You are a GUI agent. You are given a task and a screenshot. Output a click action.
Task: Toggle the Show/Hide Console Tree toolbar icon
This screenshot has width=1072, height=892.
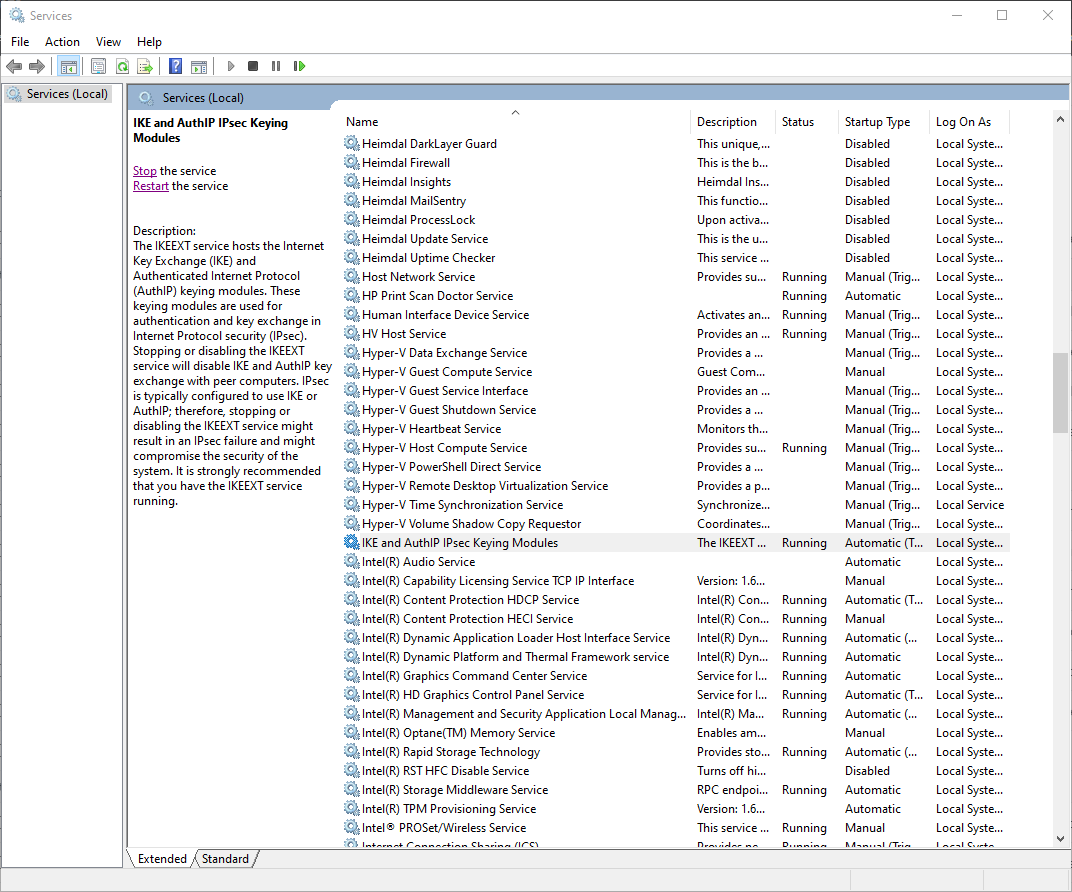pyautogui.click(x=68, y=66)
